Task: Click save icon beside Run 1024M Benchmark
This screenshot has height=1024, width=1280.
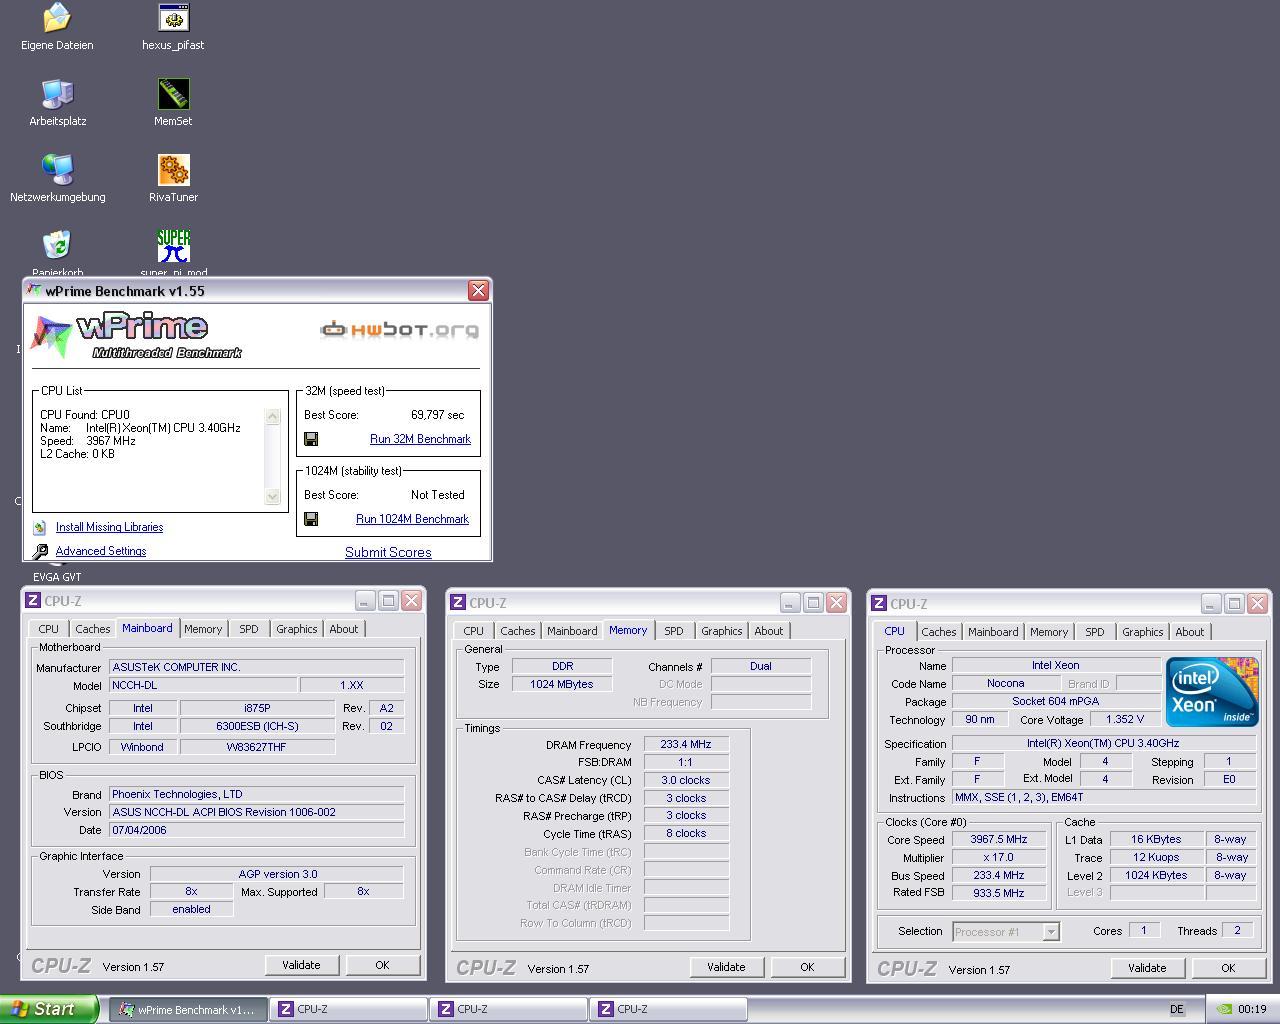Action: click(x=311, y=519)
